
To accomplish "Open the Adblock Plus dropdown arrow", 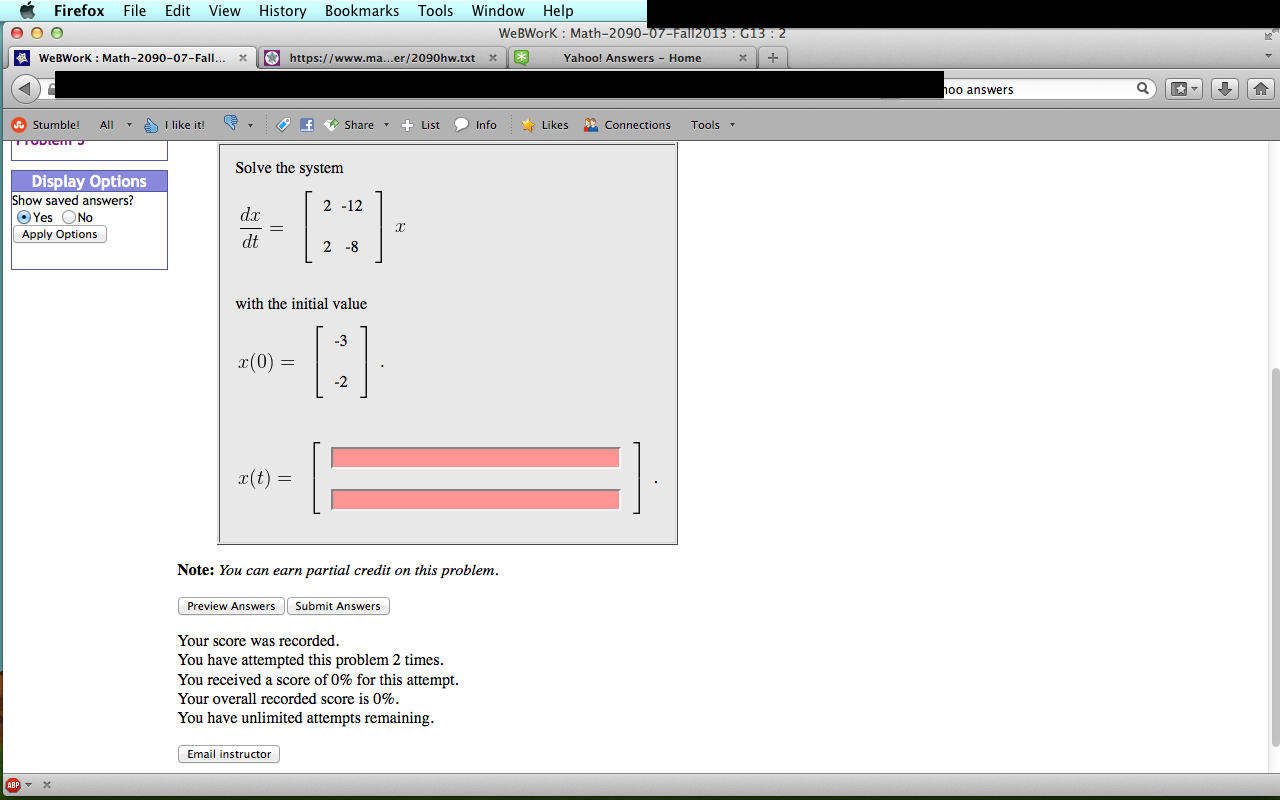I will click(x=29, y=785).
